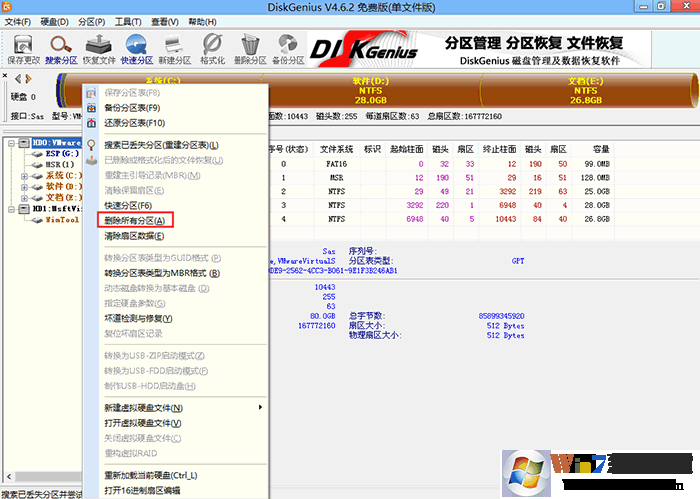Expand the 软件(D:) tree node
This screenshot has width=700, height=499.
click(x=23, y=186)
